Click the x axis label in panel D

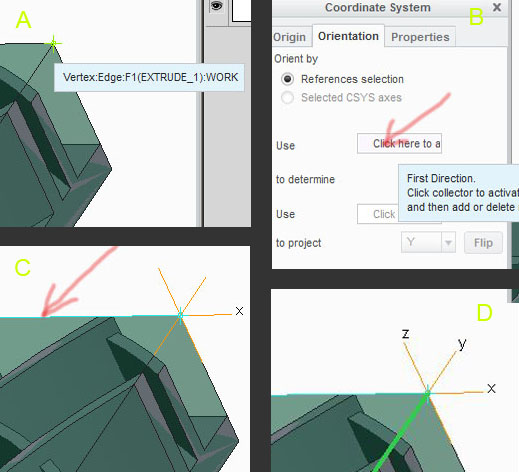[491, 389]
